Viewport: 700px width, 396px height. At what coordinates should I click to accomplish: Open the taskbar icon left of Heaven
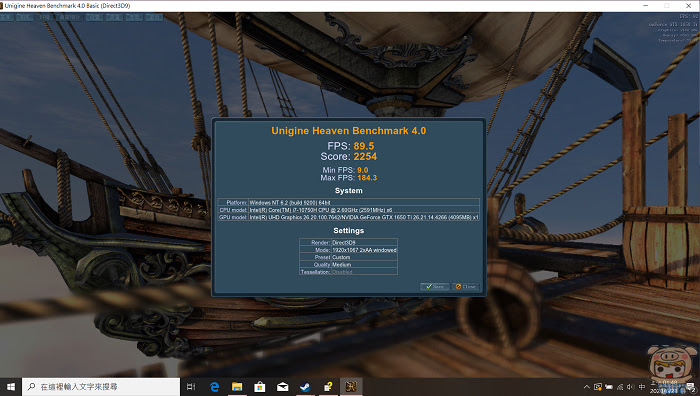328,387
